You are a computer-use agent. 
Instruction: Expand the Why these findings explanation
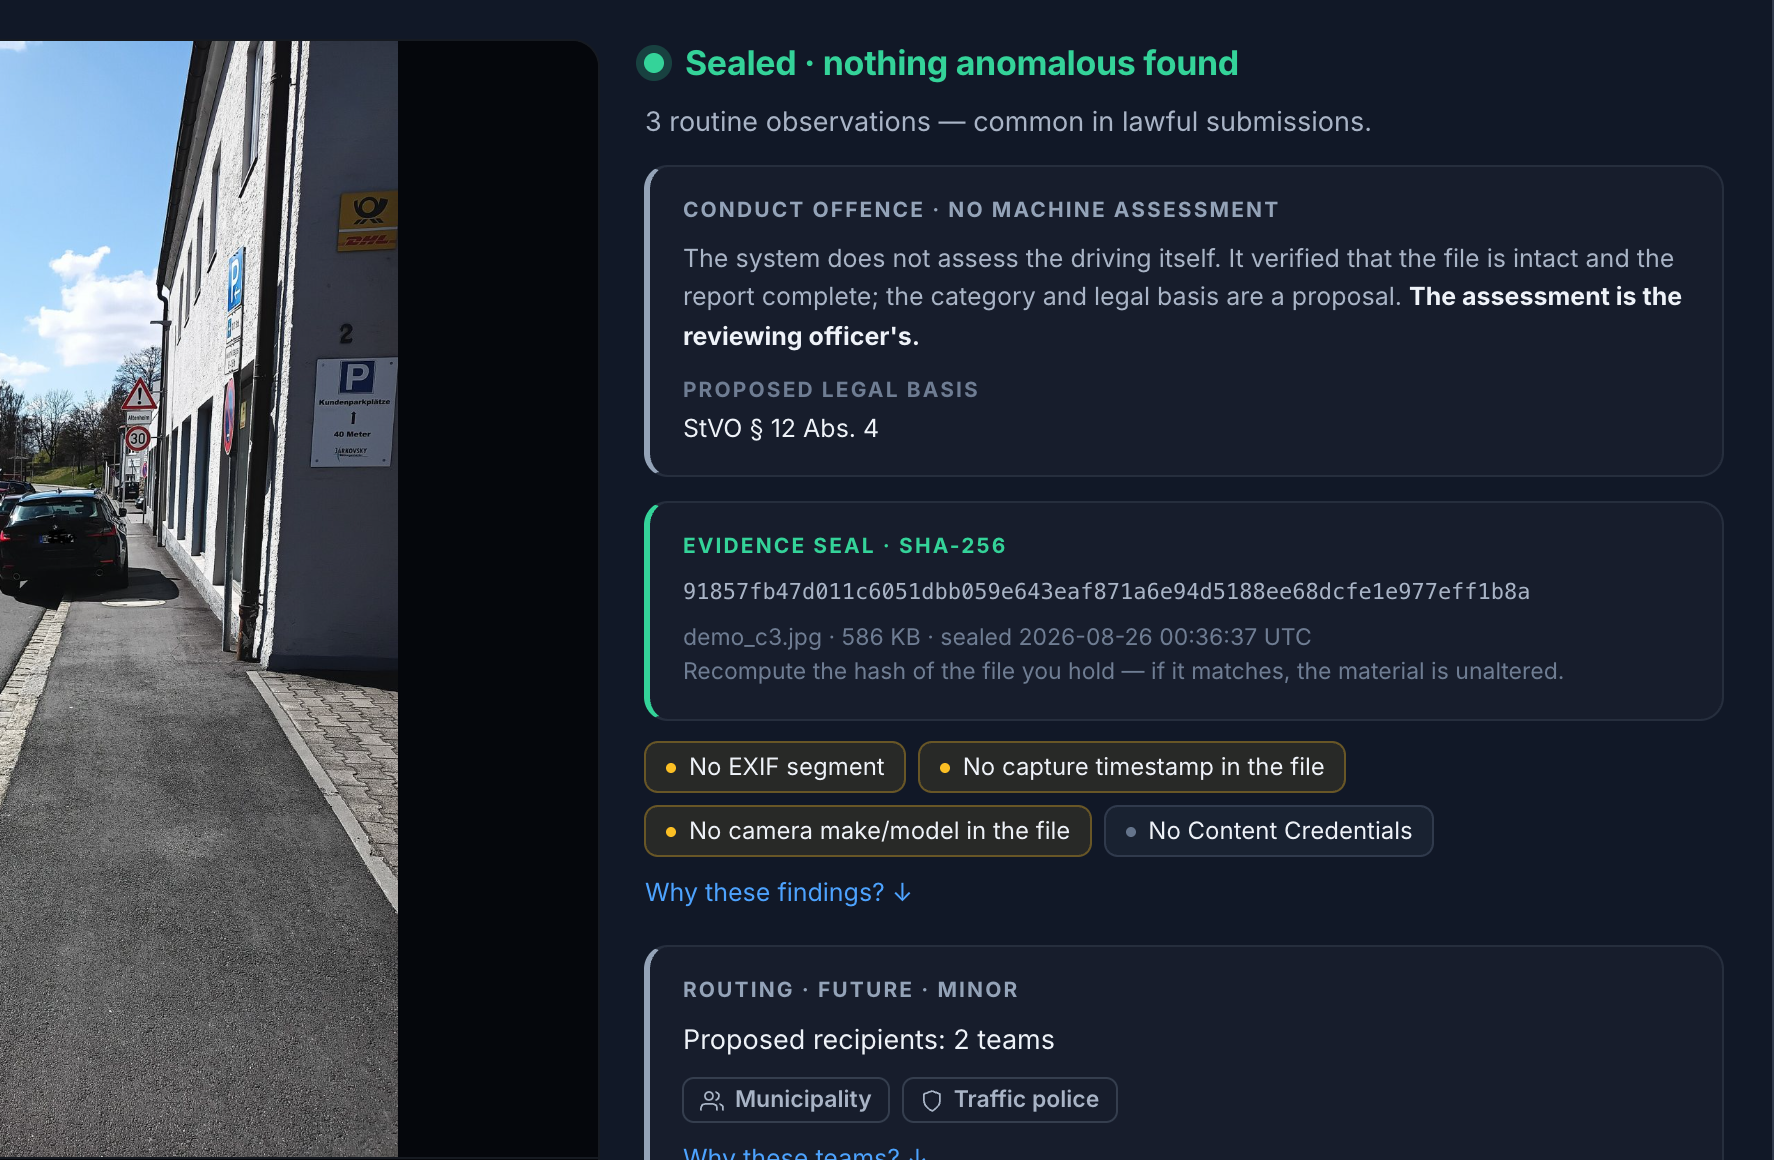778,892
